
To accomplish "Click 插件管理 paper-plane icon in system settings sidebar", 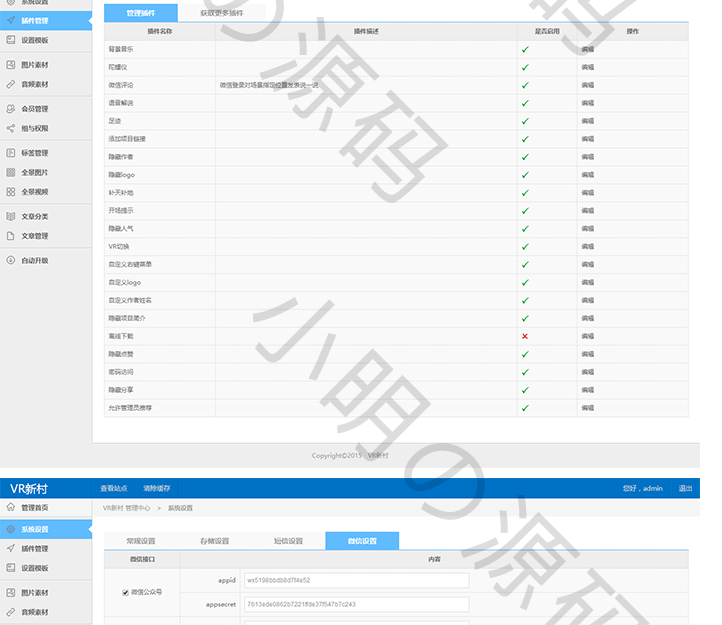I will (11, 548).
